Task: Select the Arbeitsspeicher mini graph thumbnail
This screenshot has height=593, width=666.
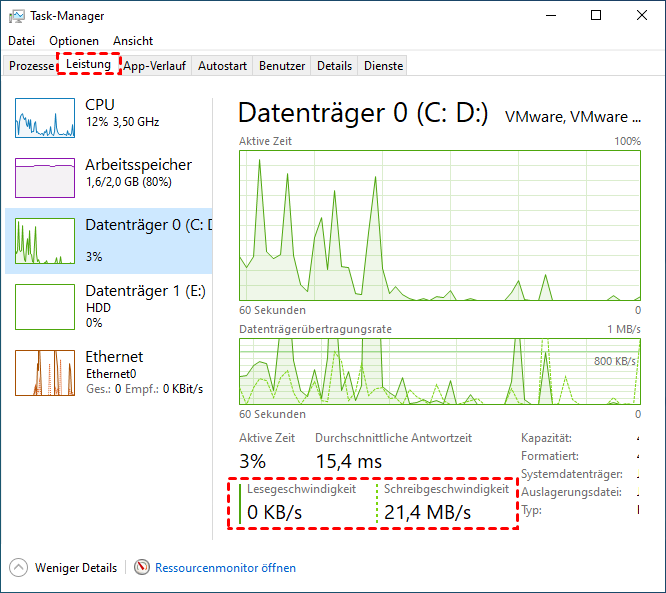Action: click(45, 178)
